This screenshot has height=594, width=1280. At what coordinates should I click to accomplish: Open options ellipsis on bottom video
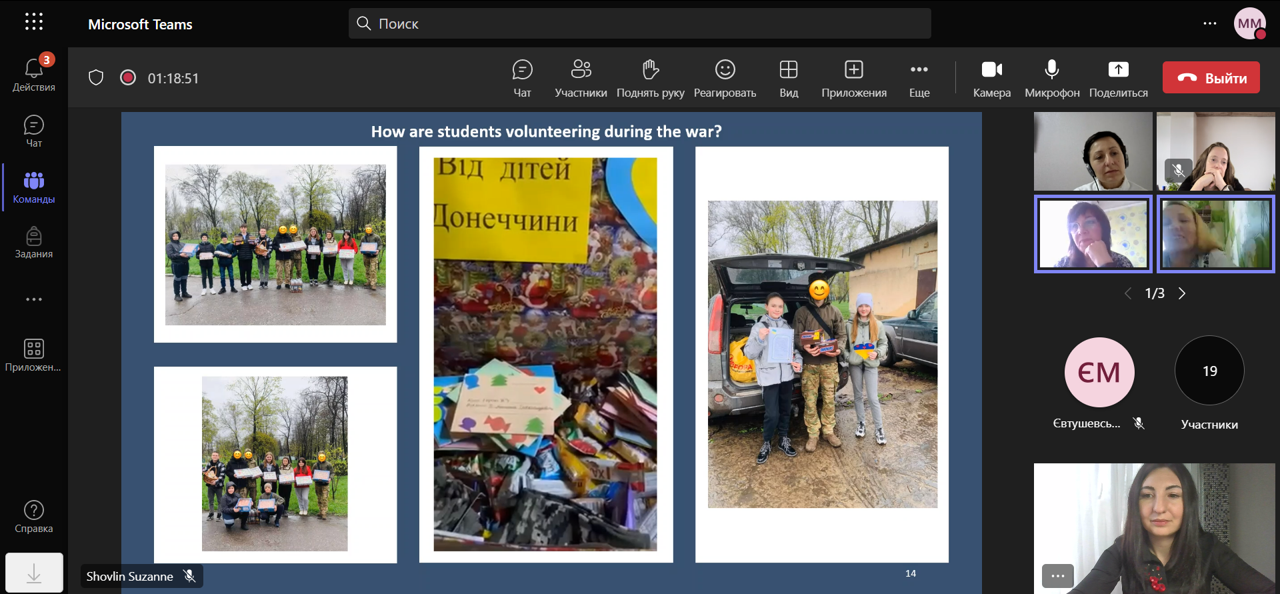coord(1057,575)
